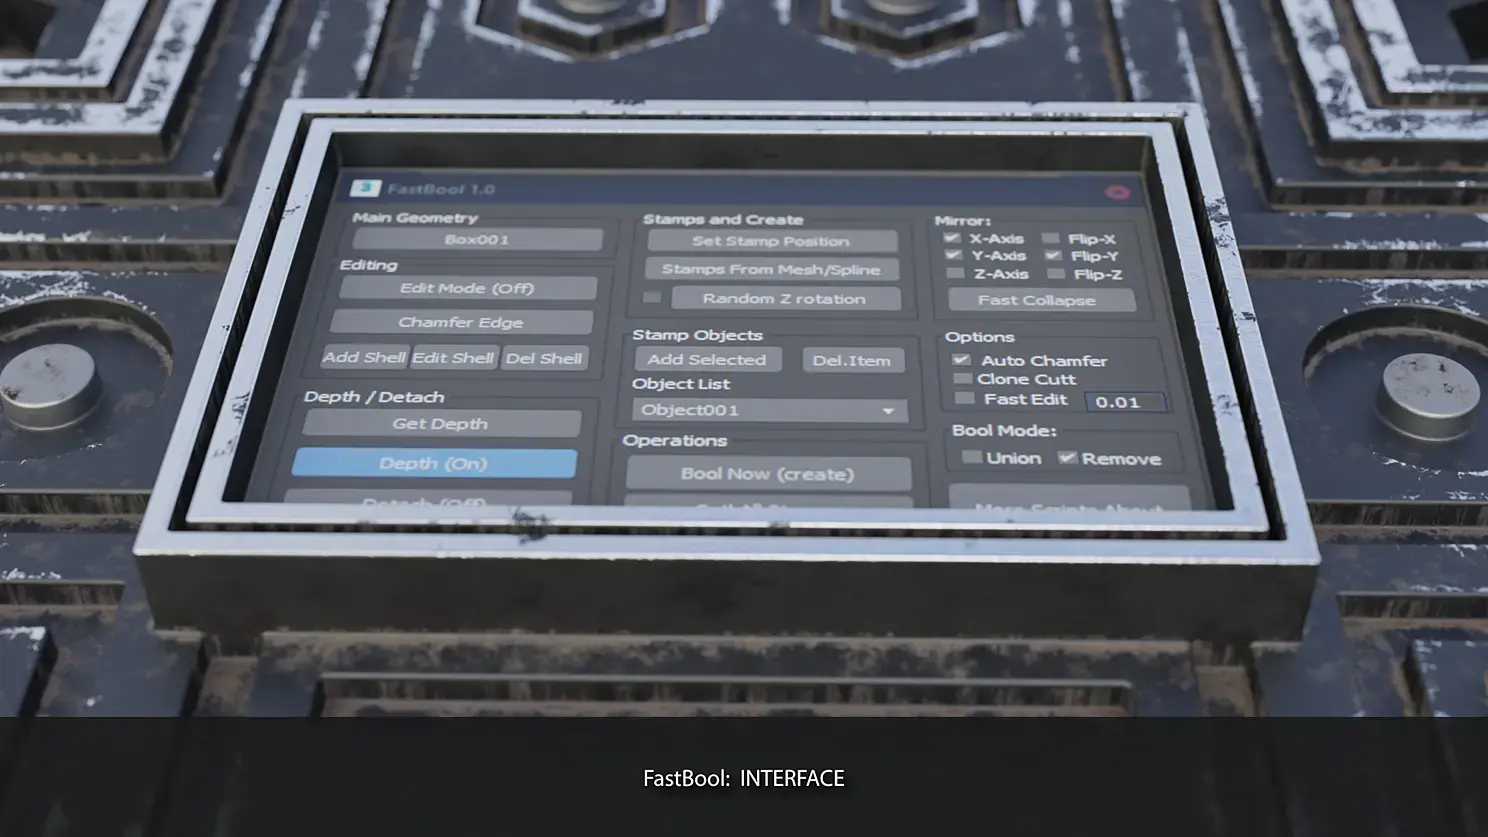Uncheck the X-Axis mirror checkbox
Image resolution: width=1488 pixels, height=837 pixels.
tap(952, 238)
